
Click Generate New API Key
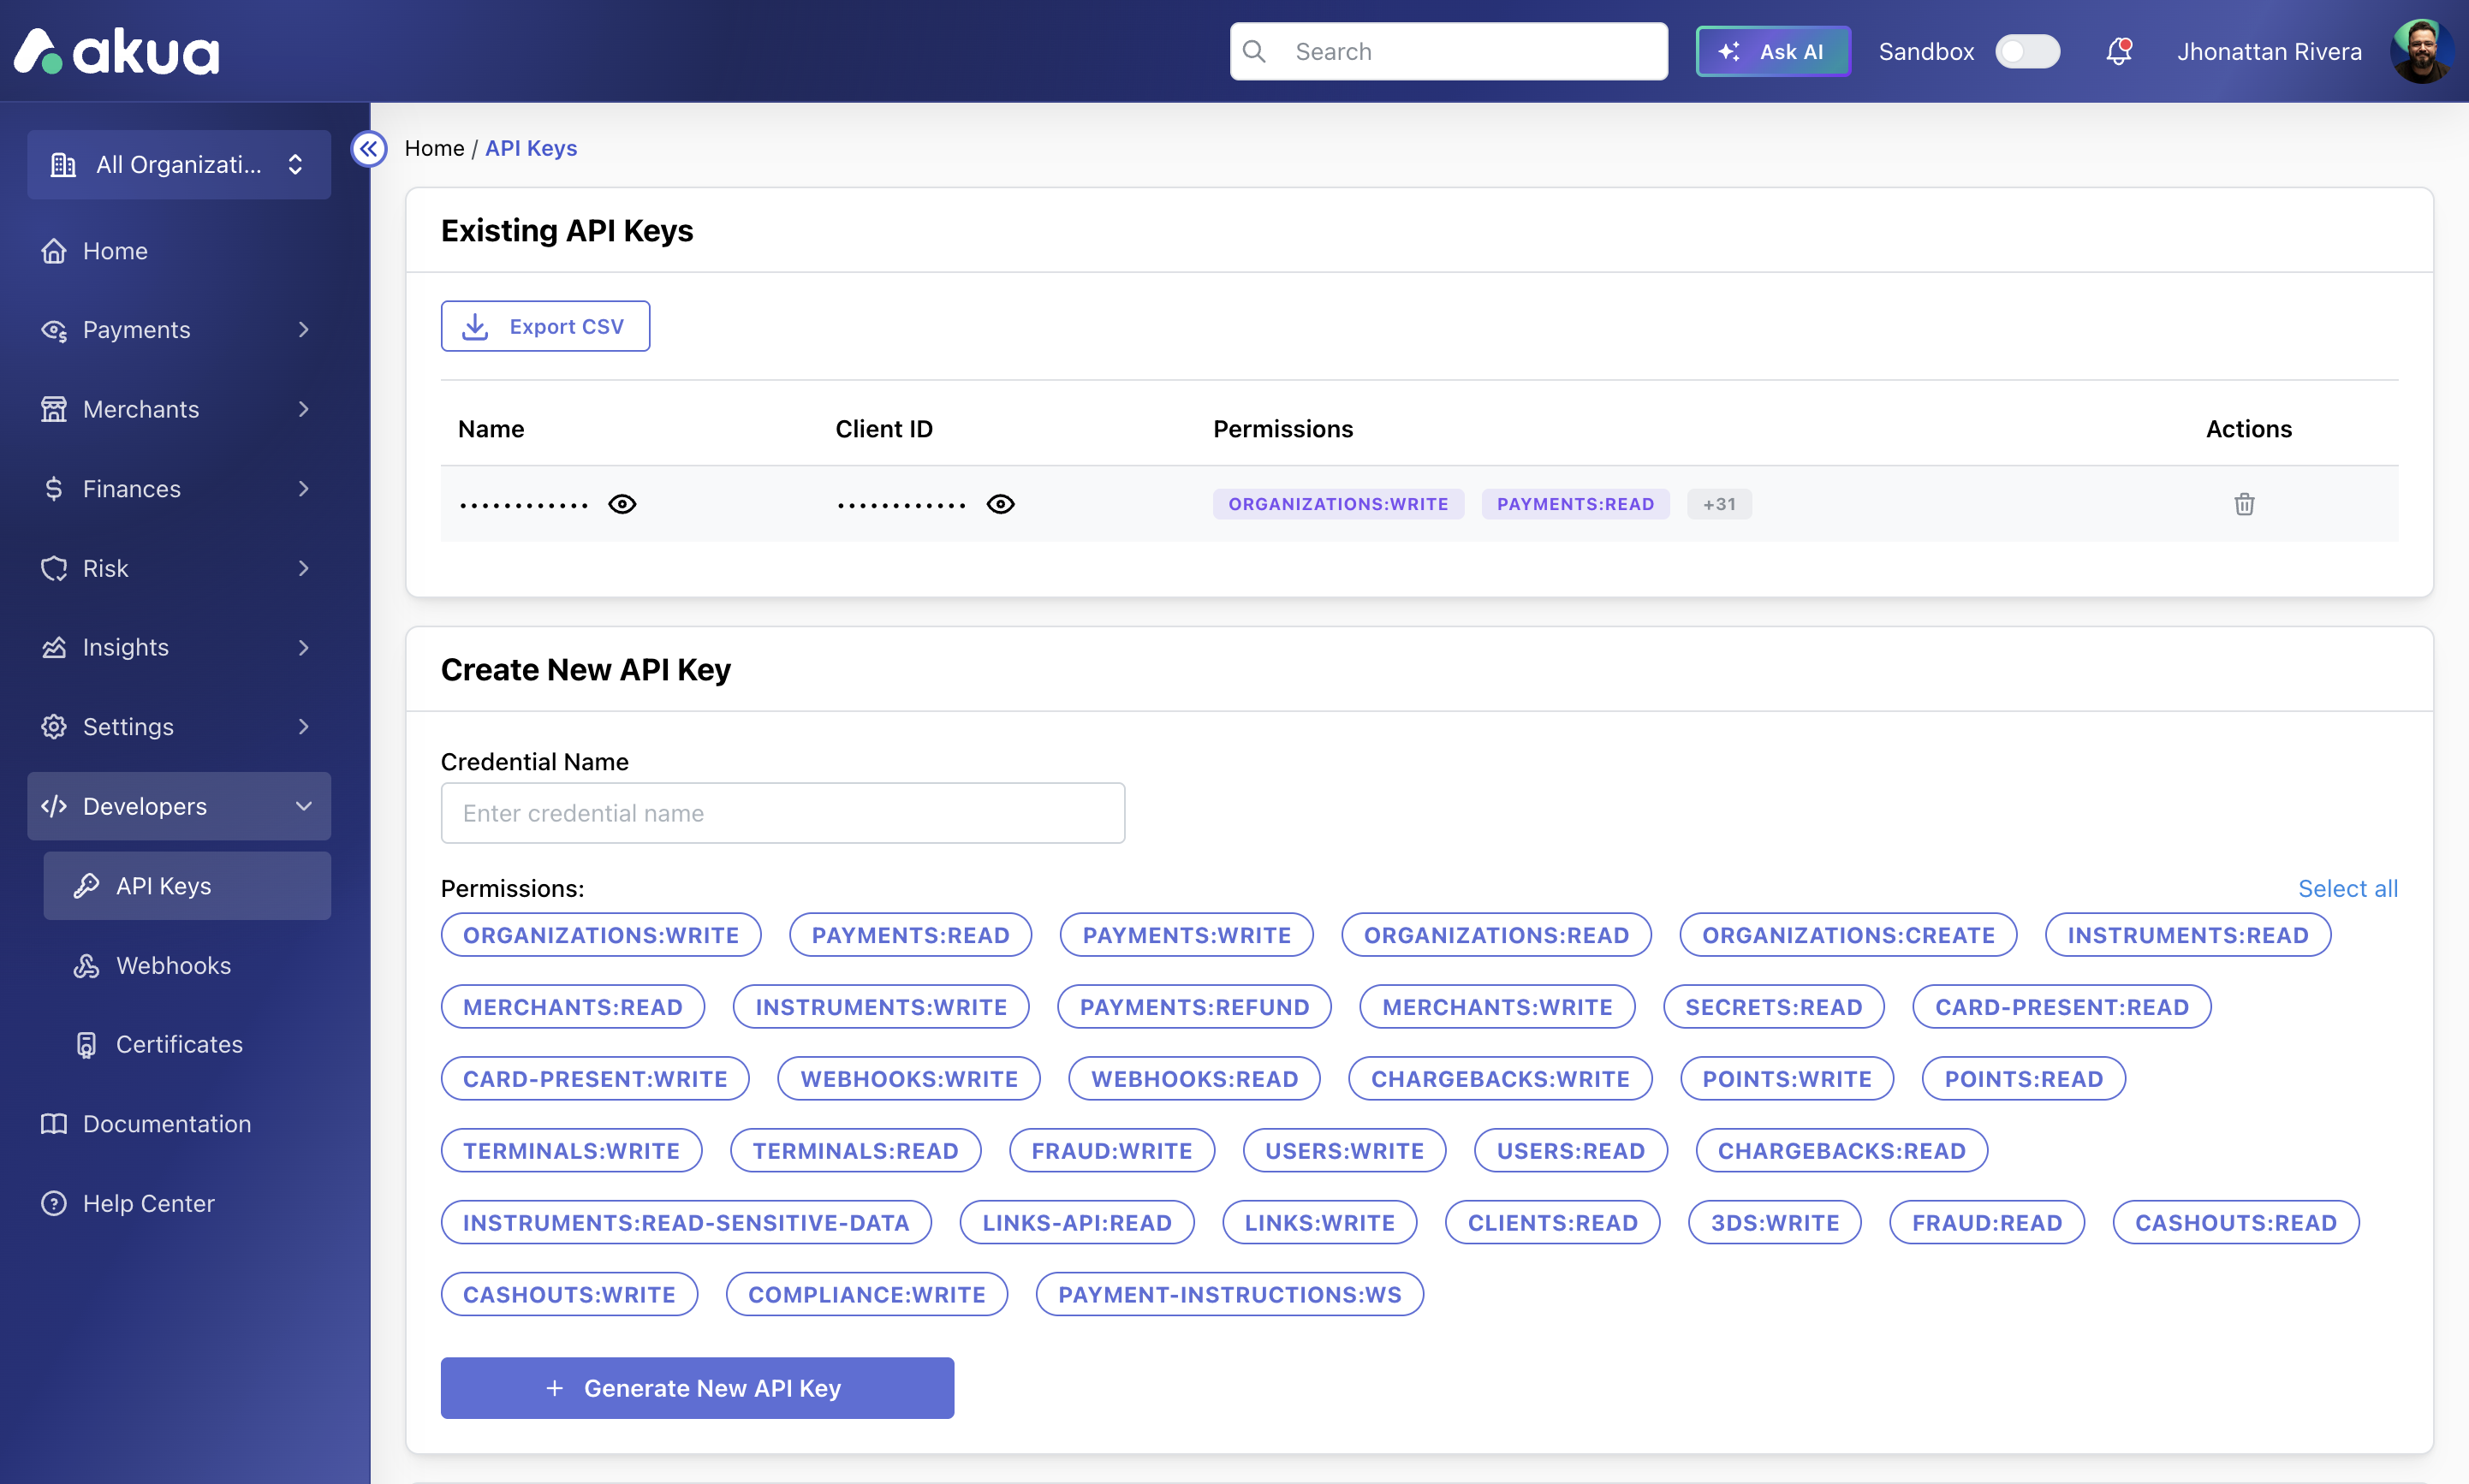697,1388
